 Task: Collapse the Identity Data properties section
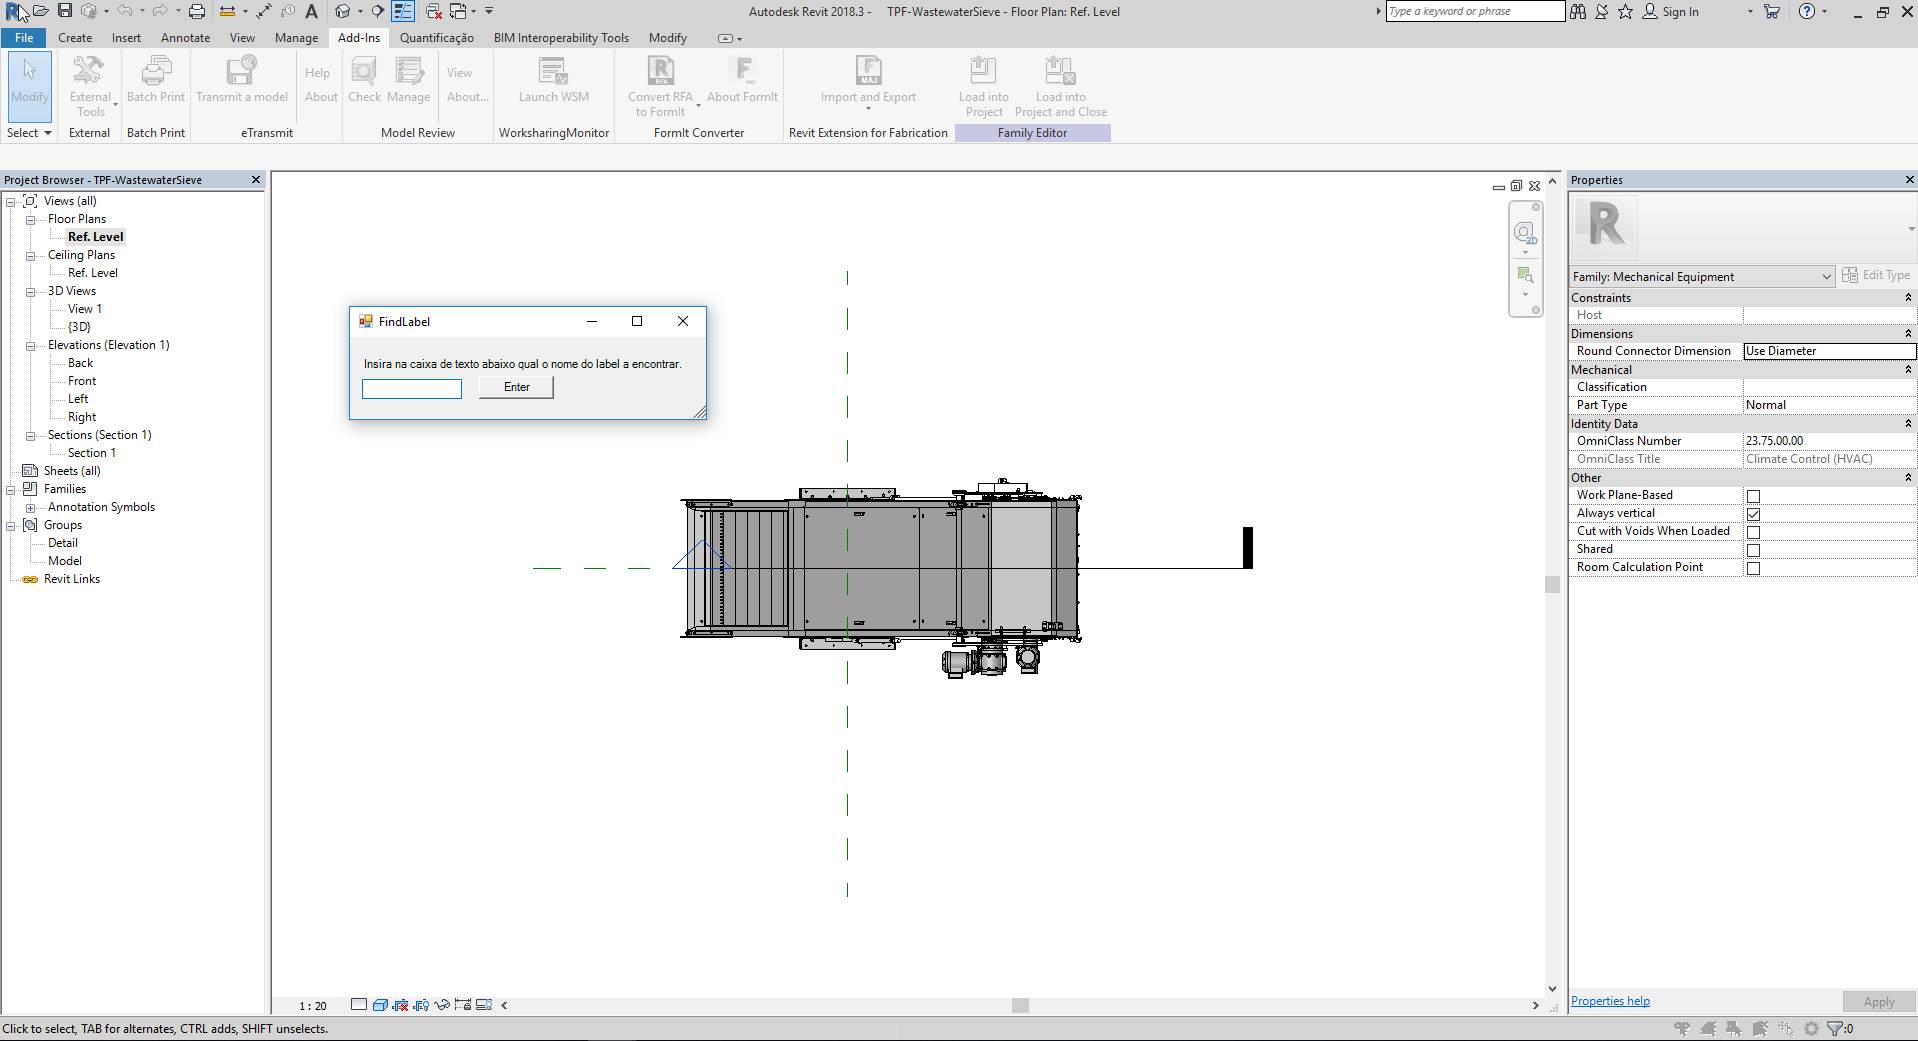(x=1908, y=424)
